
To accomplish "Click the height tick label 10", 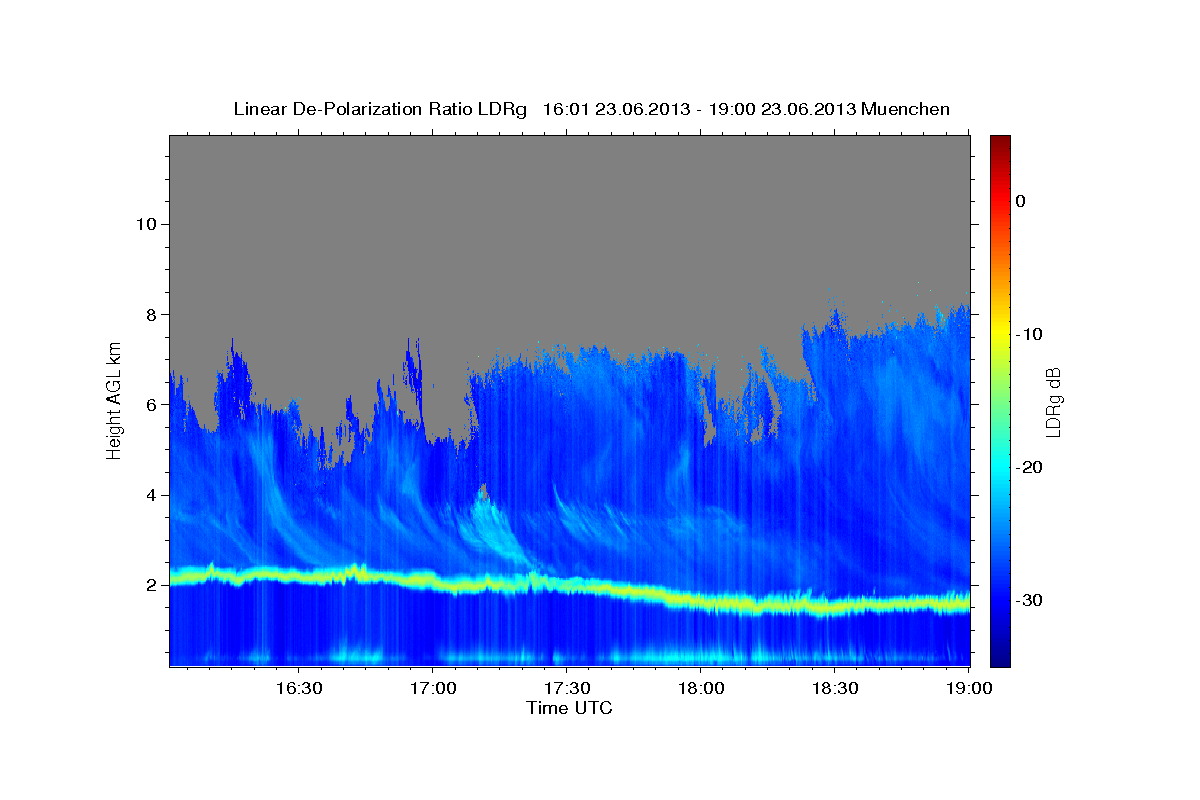I will [146, 224].
